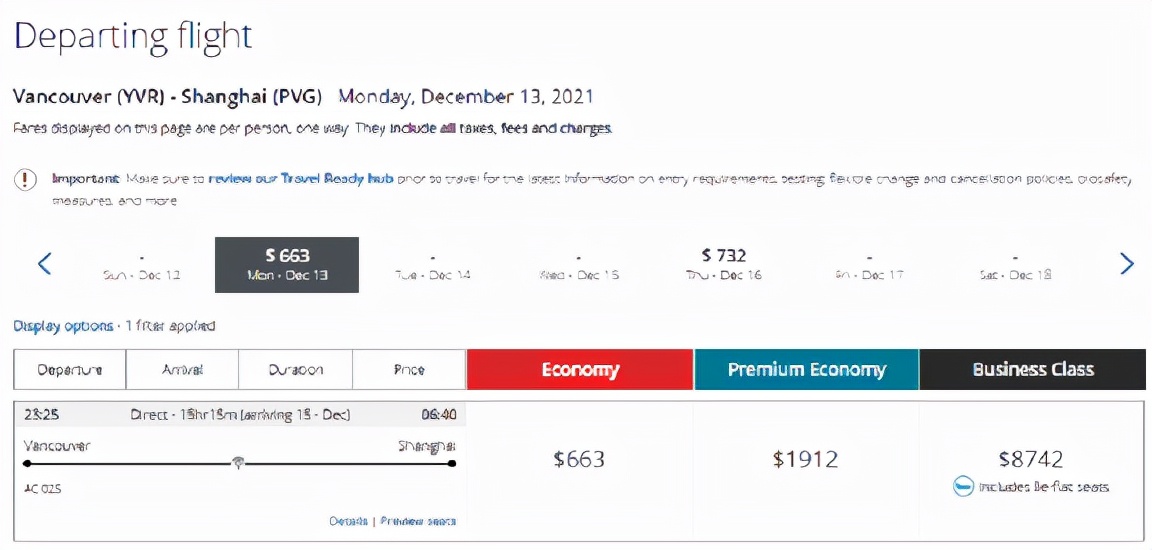Select the $8742 Business Class fare
Viewport: 1152px width, 550px height.
point(1031,459)
